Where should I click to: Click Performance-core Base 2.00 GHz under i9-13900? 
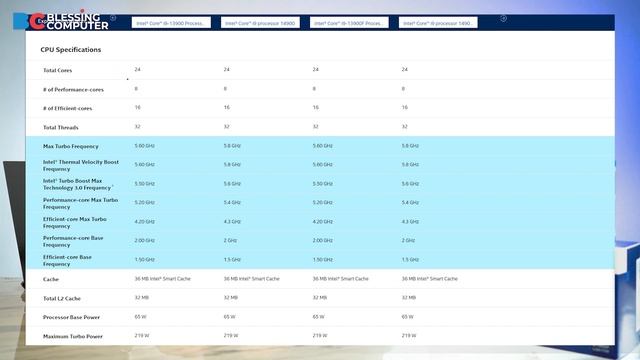[144, 240]
